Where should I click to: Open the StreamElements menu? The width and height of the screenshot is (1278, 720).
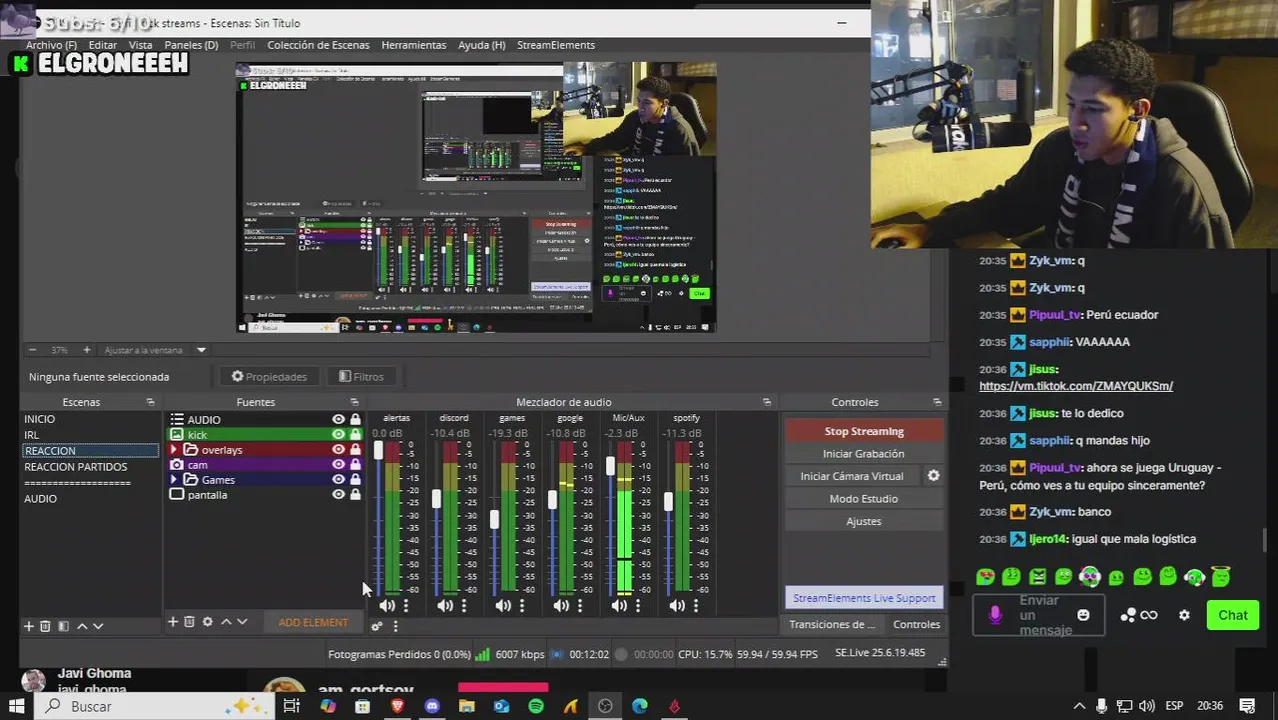(556, 45)
